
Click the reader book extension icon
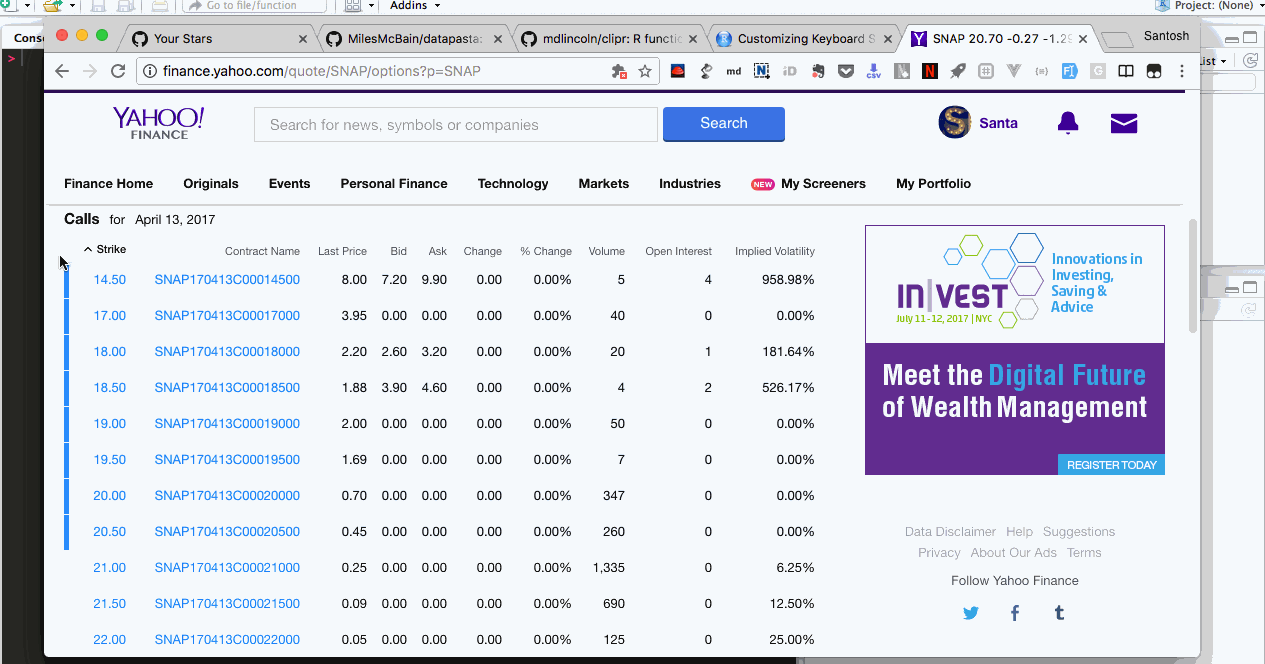click(x=1126, y=71)
